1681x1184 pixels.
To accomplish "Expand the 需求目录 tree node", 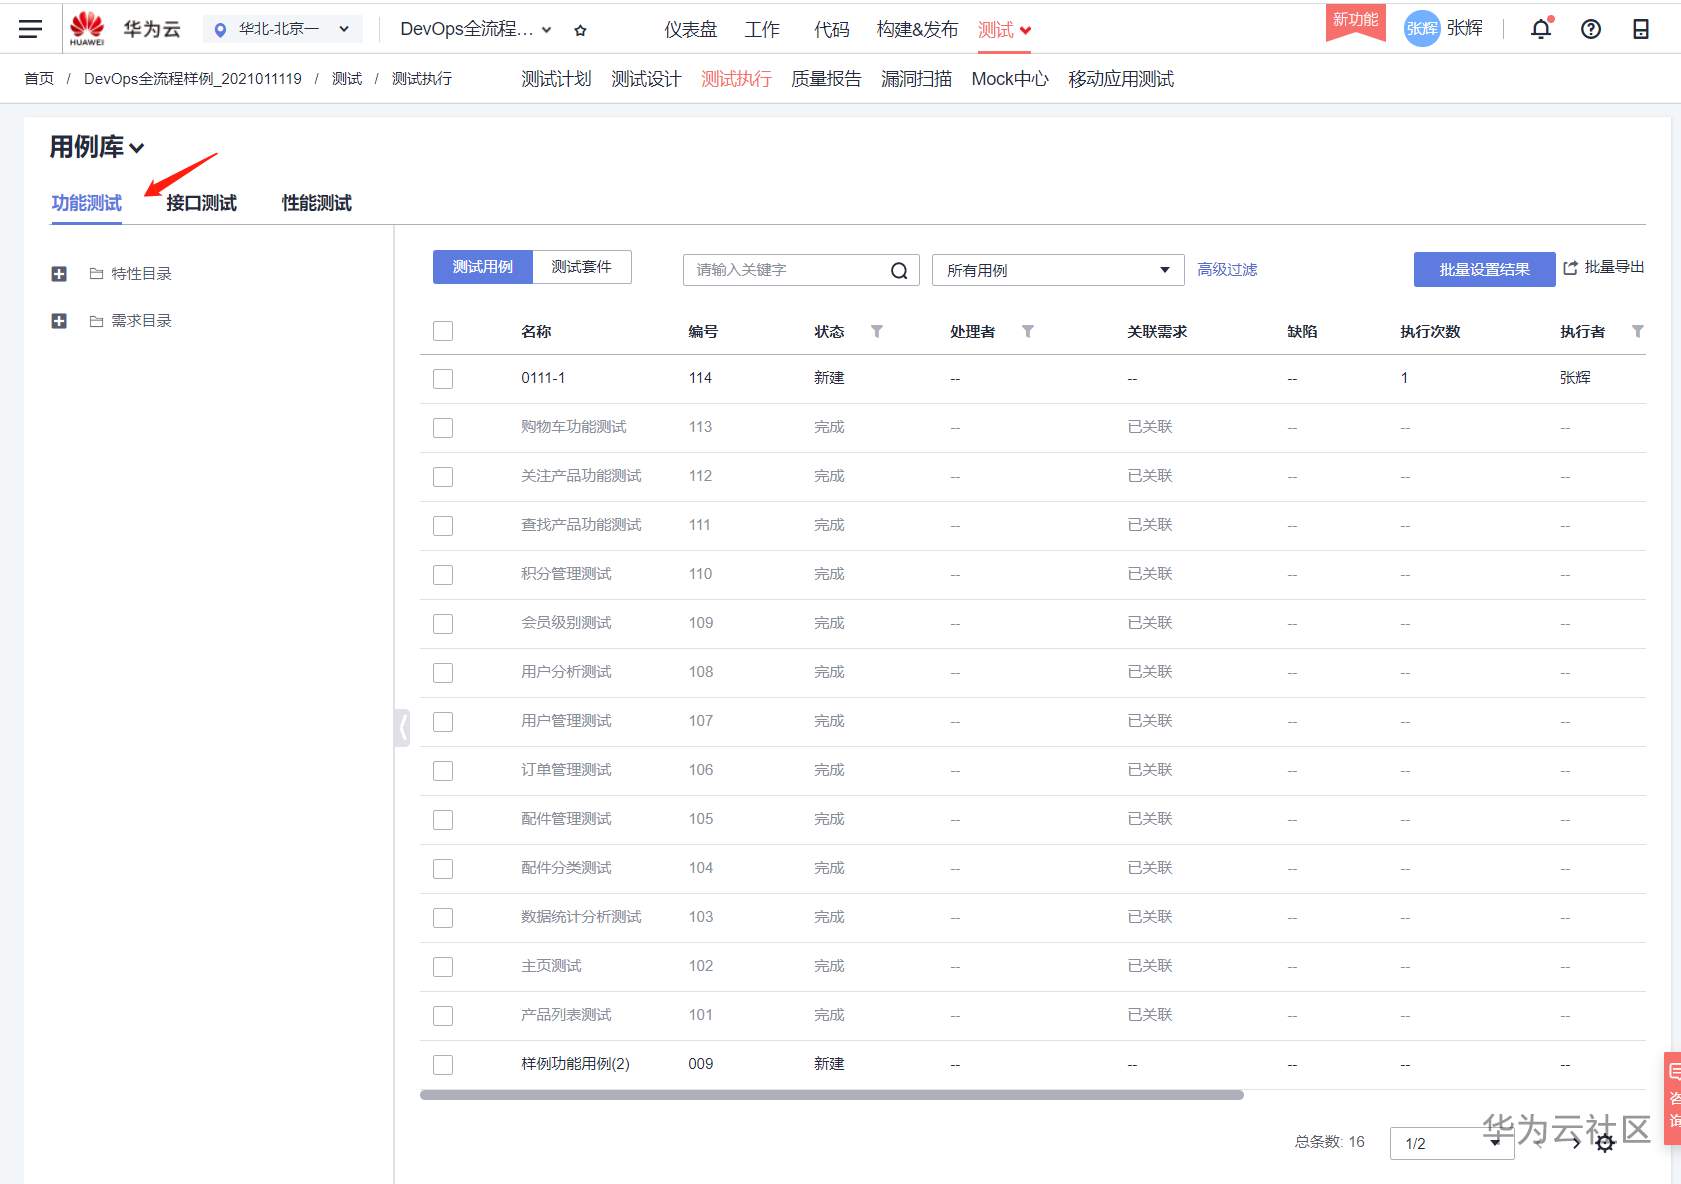I will 59,321.
